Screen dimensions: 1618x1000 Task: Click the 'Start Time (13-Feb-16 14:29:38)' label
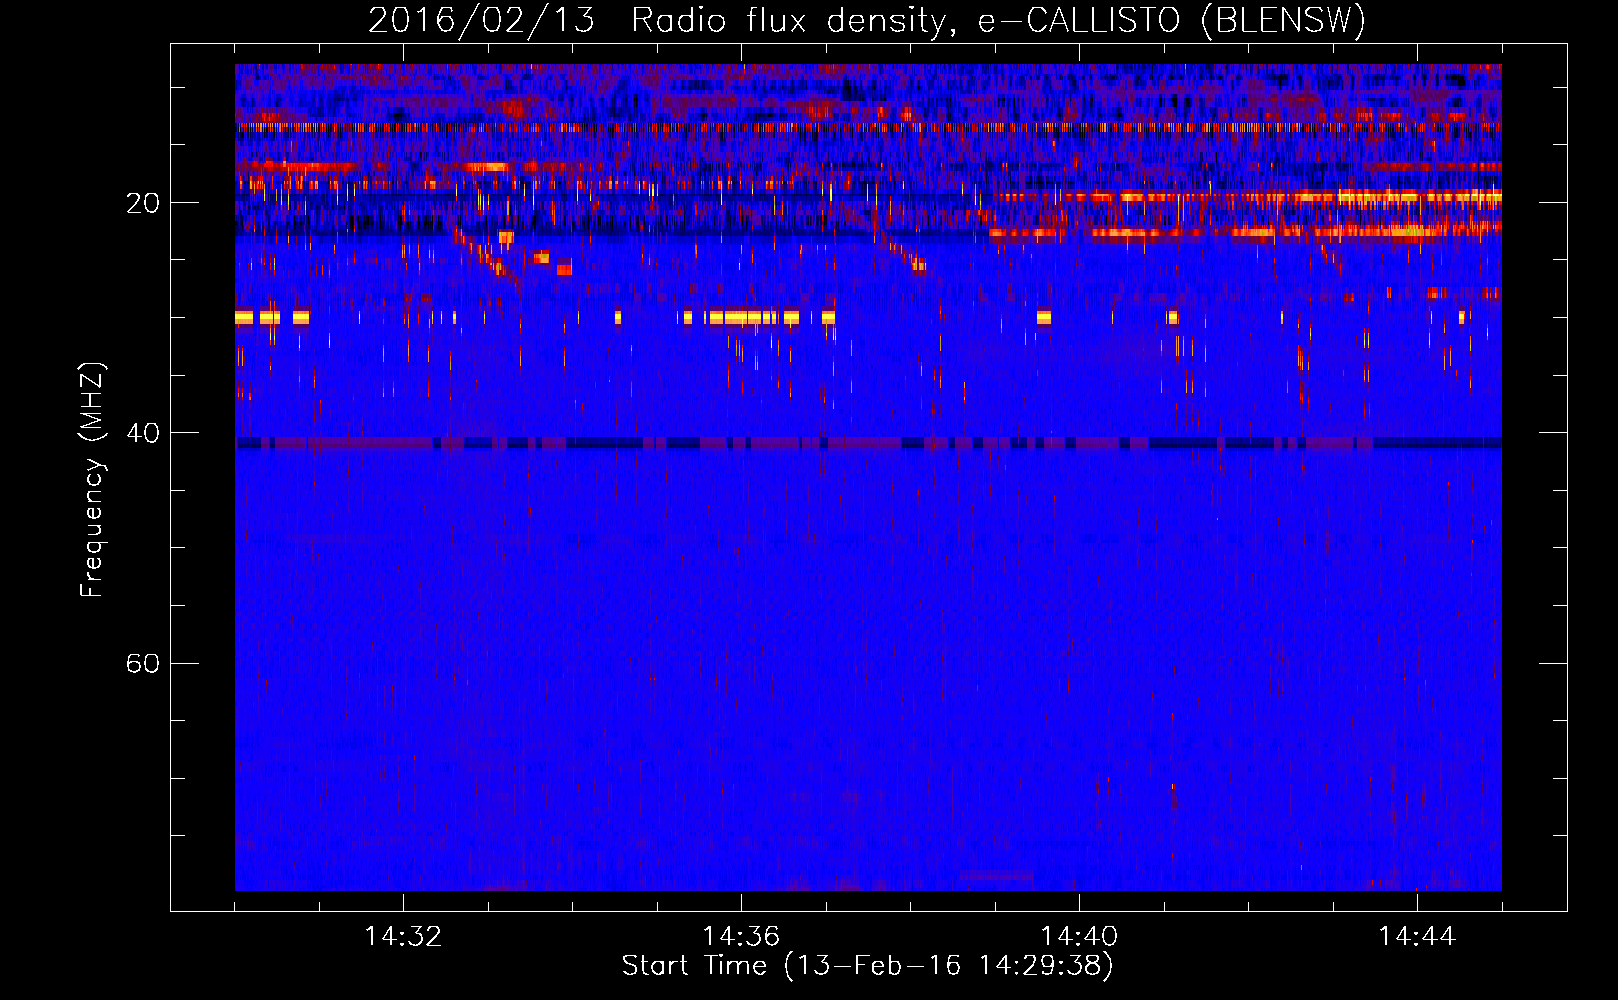tap(868, 966)
